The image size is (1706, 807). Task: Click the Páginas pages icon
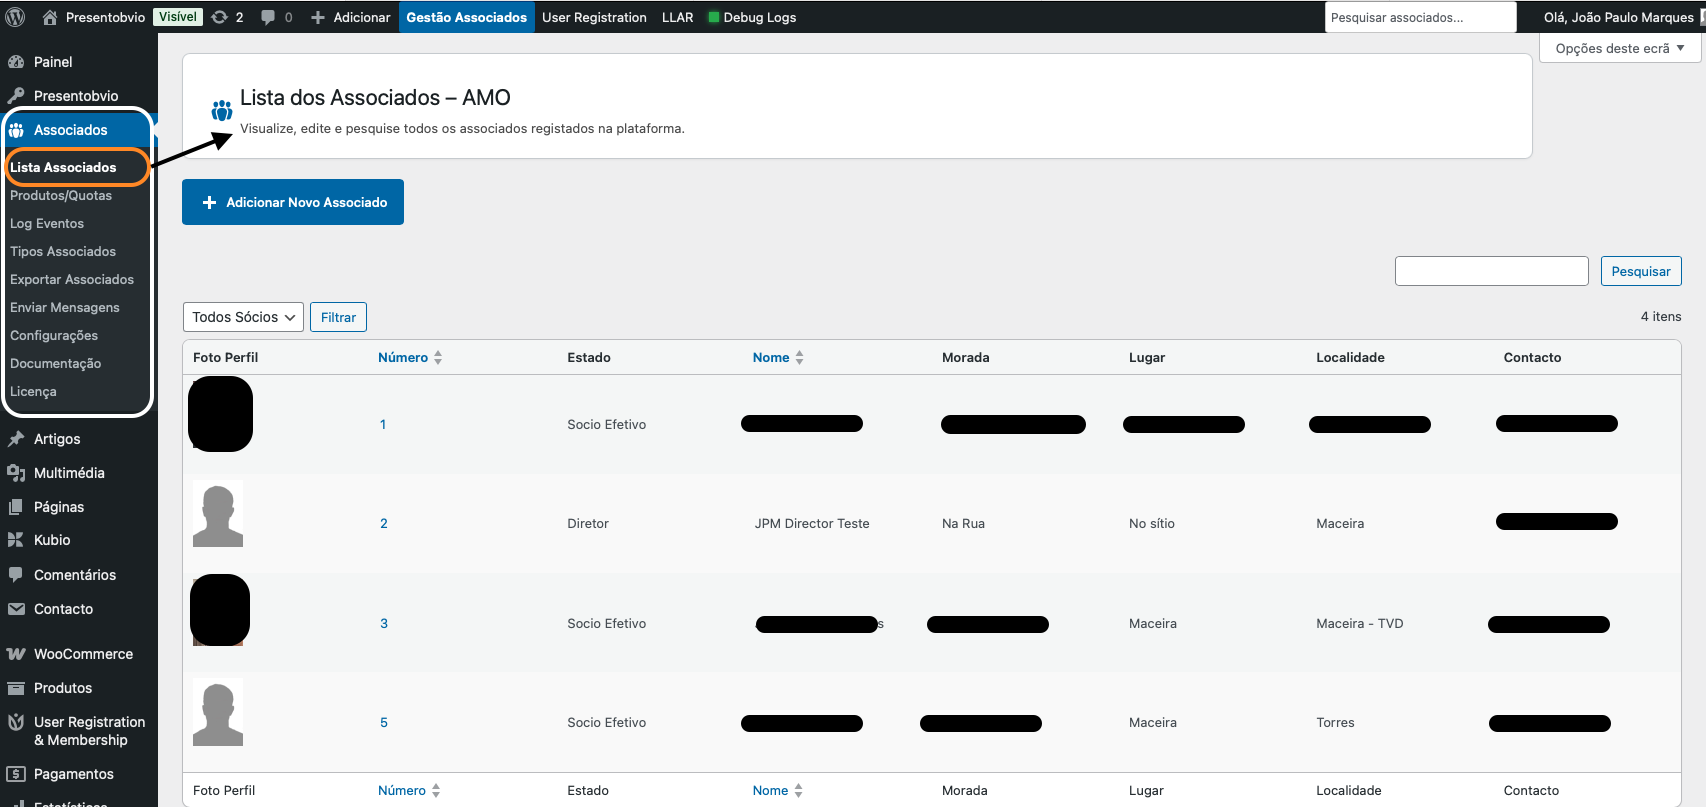[16, 507]
